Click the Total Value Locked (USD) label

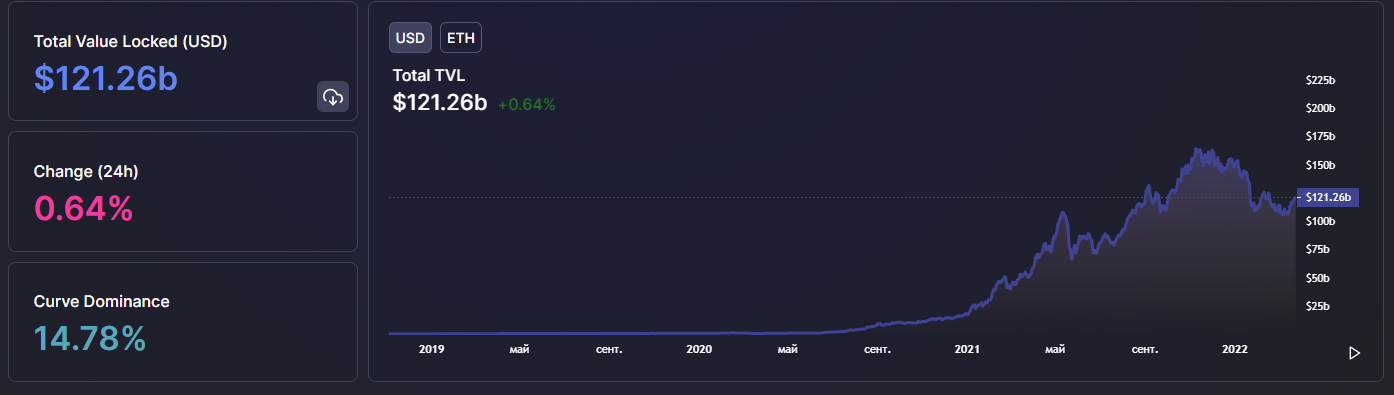point(131,42)
